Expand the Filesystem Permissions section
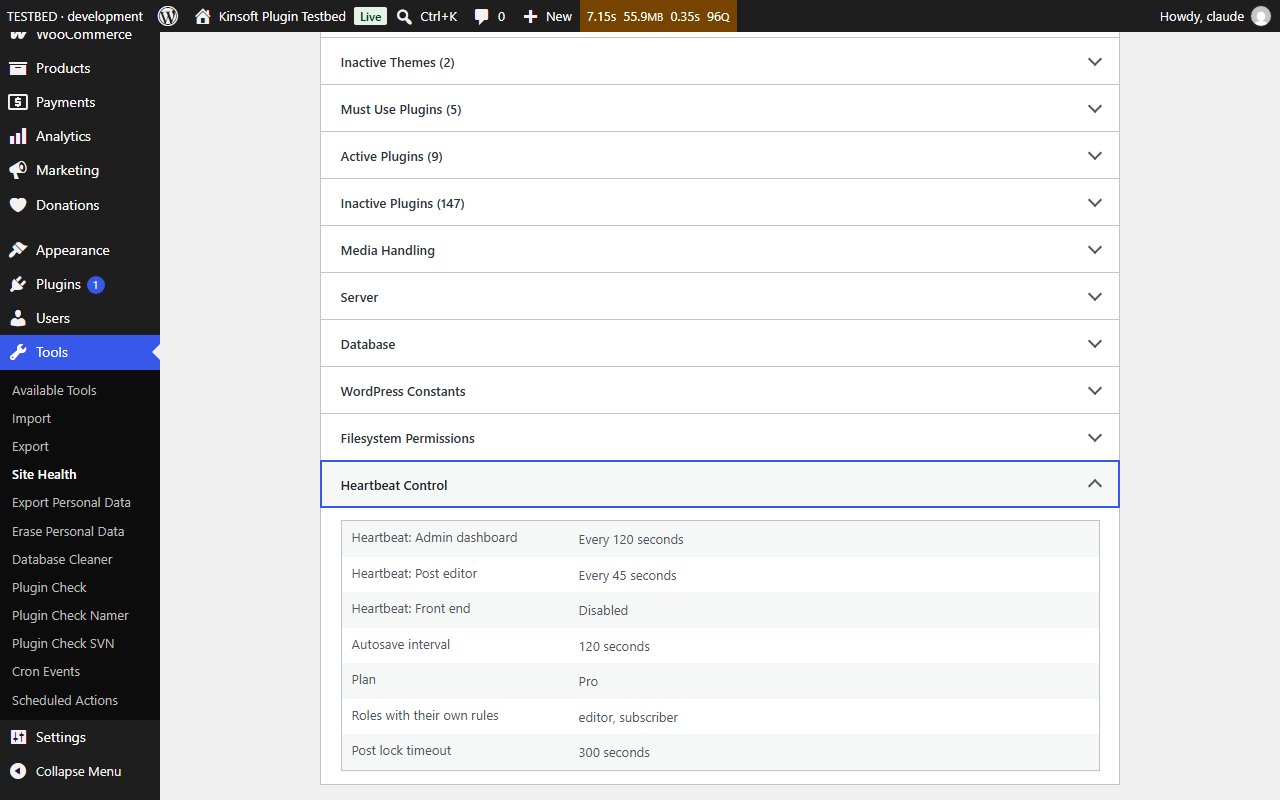This screenshot has height=800, width=1280. [719, 438]
